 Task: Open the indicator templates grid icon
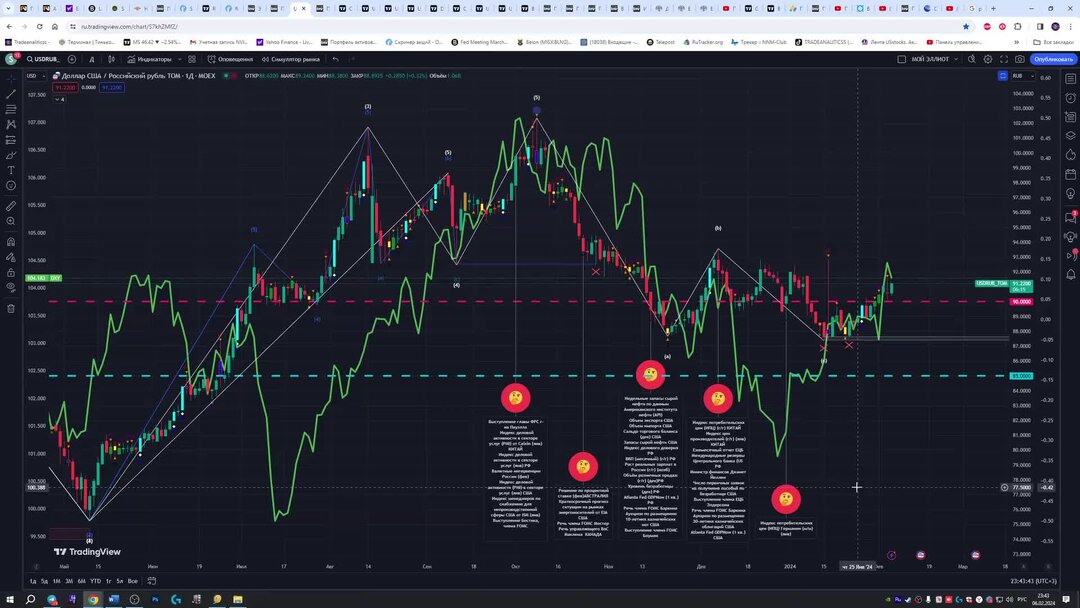click(x=192, y=59)
